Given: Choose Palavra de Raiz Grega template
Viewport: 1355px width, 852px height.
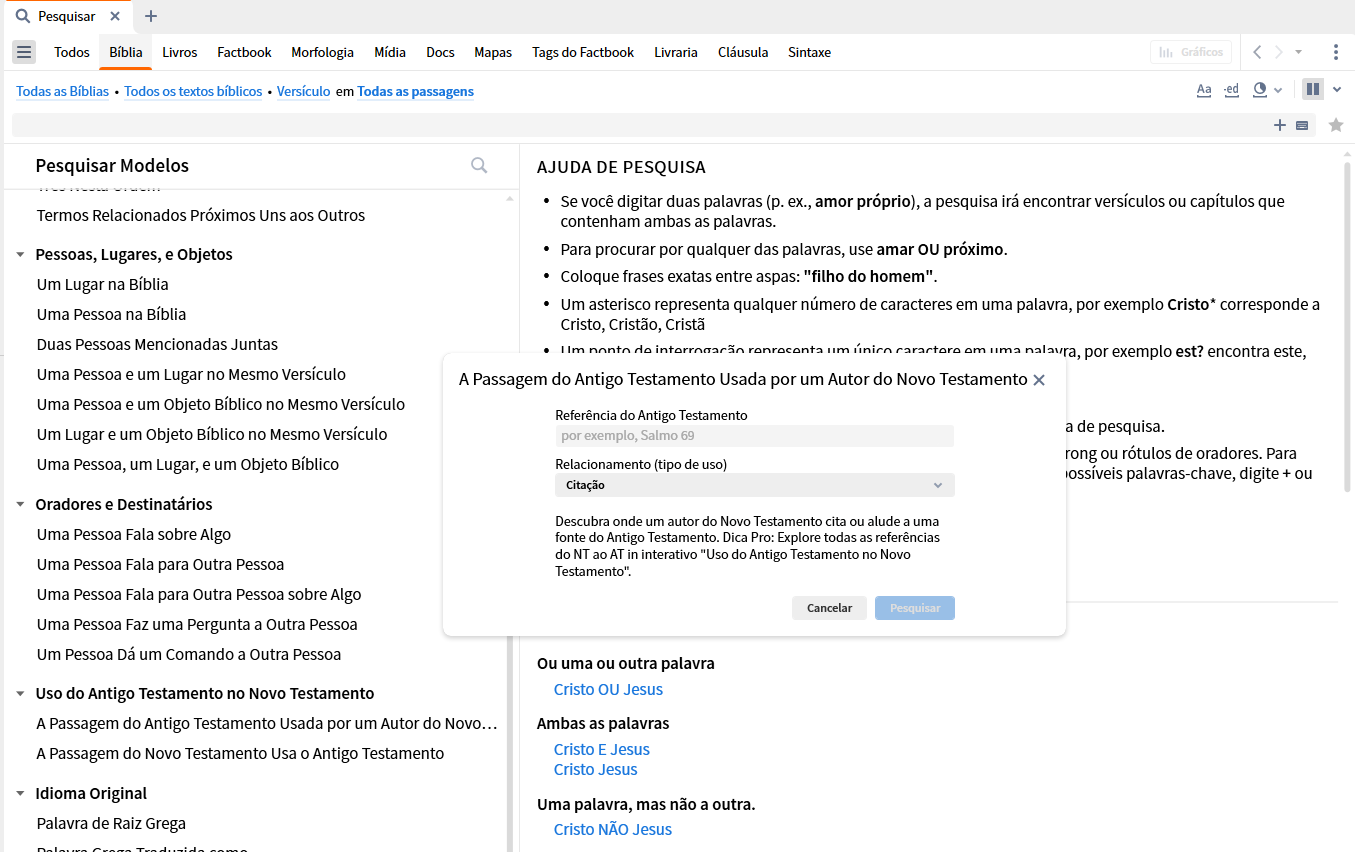Looking at the screenshot, I should tap(111, 823).
